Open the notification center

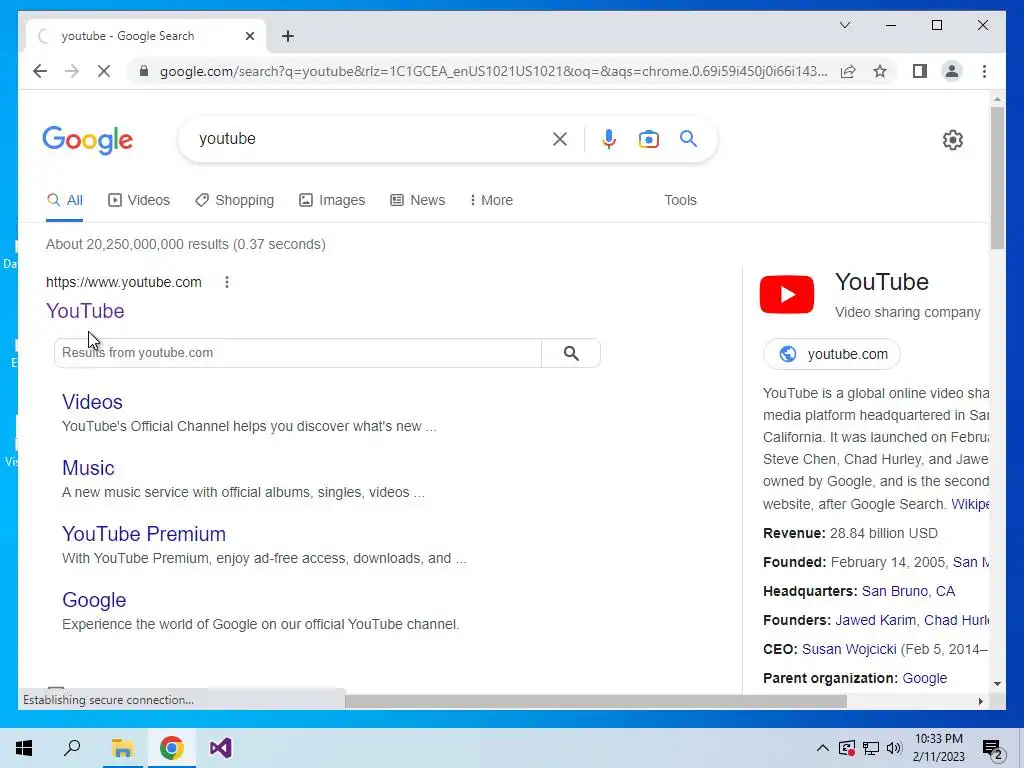[x=993, y=750]
